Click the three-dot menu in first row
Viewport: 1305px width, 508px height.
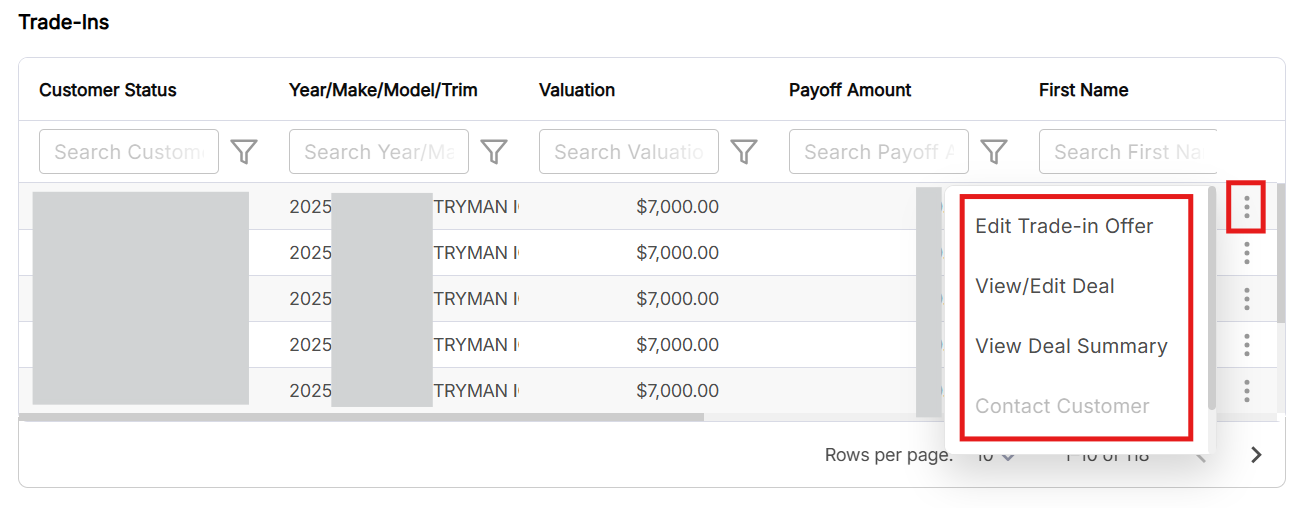(1246, 207)
